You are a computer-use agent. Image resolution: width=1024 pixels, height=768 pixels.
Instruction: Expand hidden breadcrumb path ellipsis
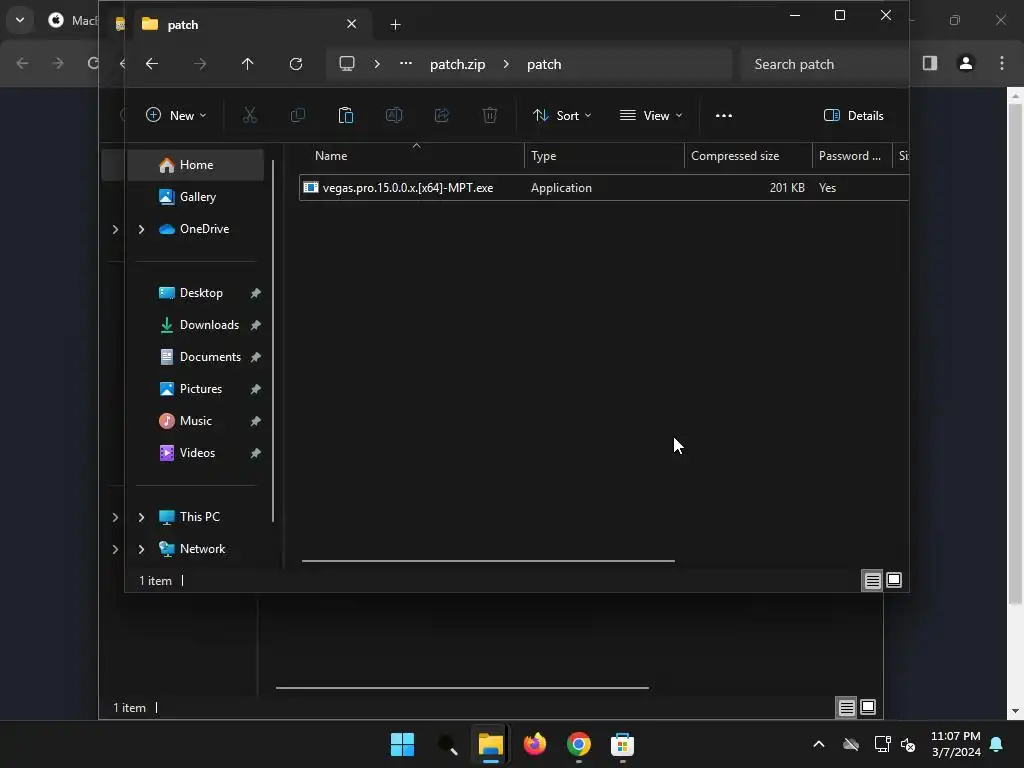(x=406, y=64)
